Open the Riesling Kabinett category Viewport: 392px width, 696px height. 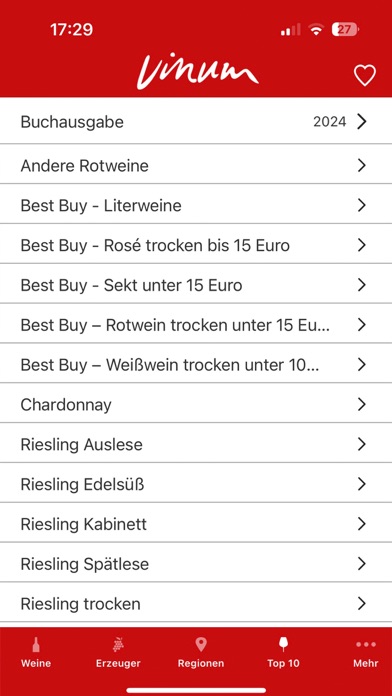[196, 524]
